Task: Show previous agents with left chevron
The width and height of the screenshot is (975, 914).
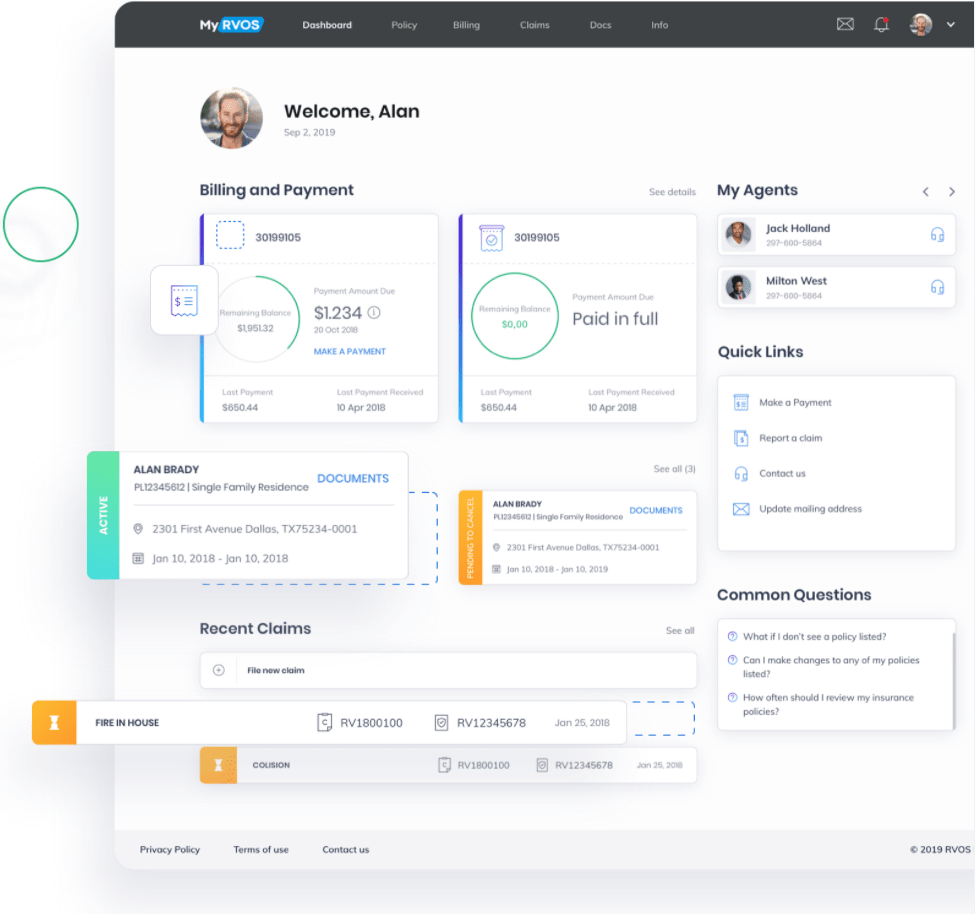Action: tap(926, 192)
